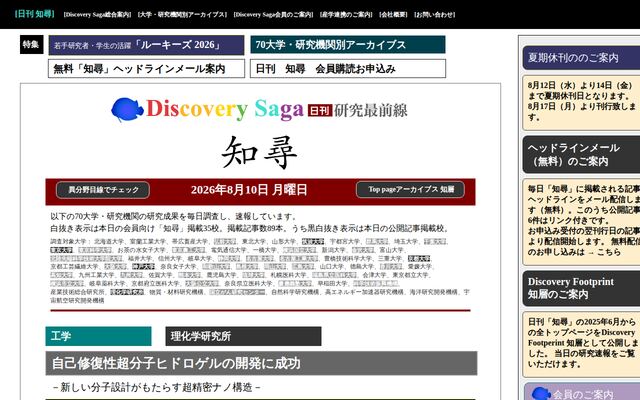The width and height of the screenshot is (640, 400).
Task: Click the → こちら signup link
Action: coord(604,252)
